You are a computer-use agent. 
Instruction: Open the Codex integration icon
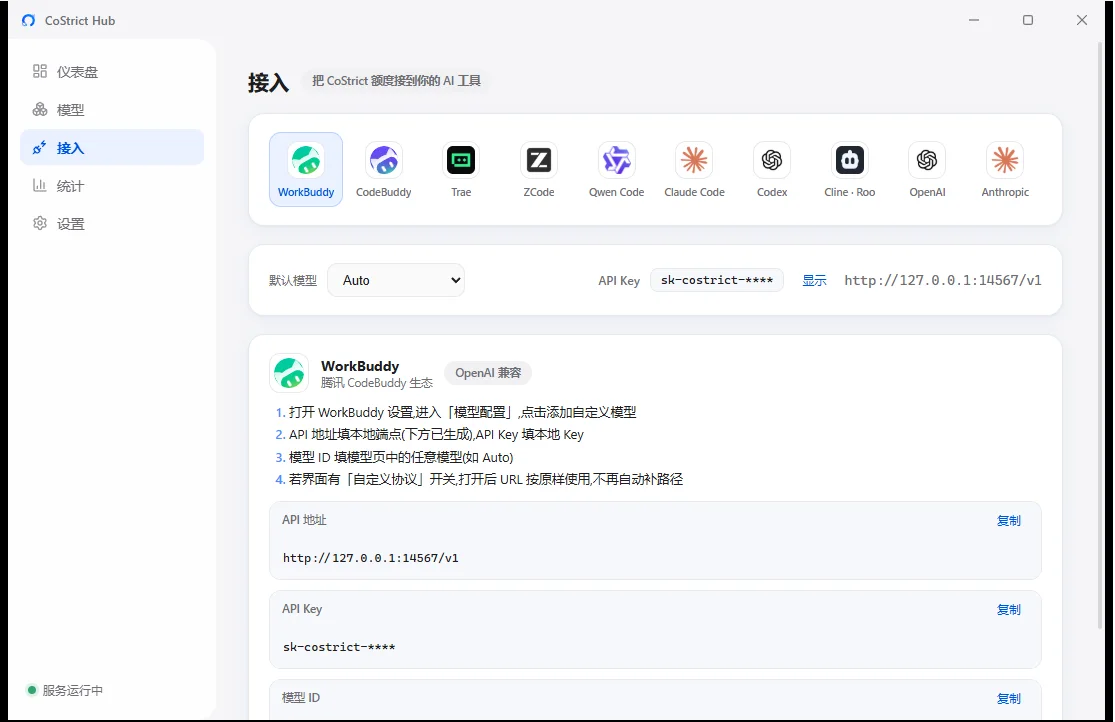[x=772, y=169]
